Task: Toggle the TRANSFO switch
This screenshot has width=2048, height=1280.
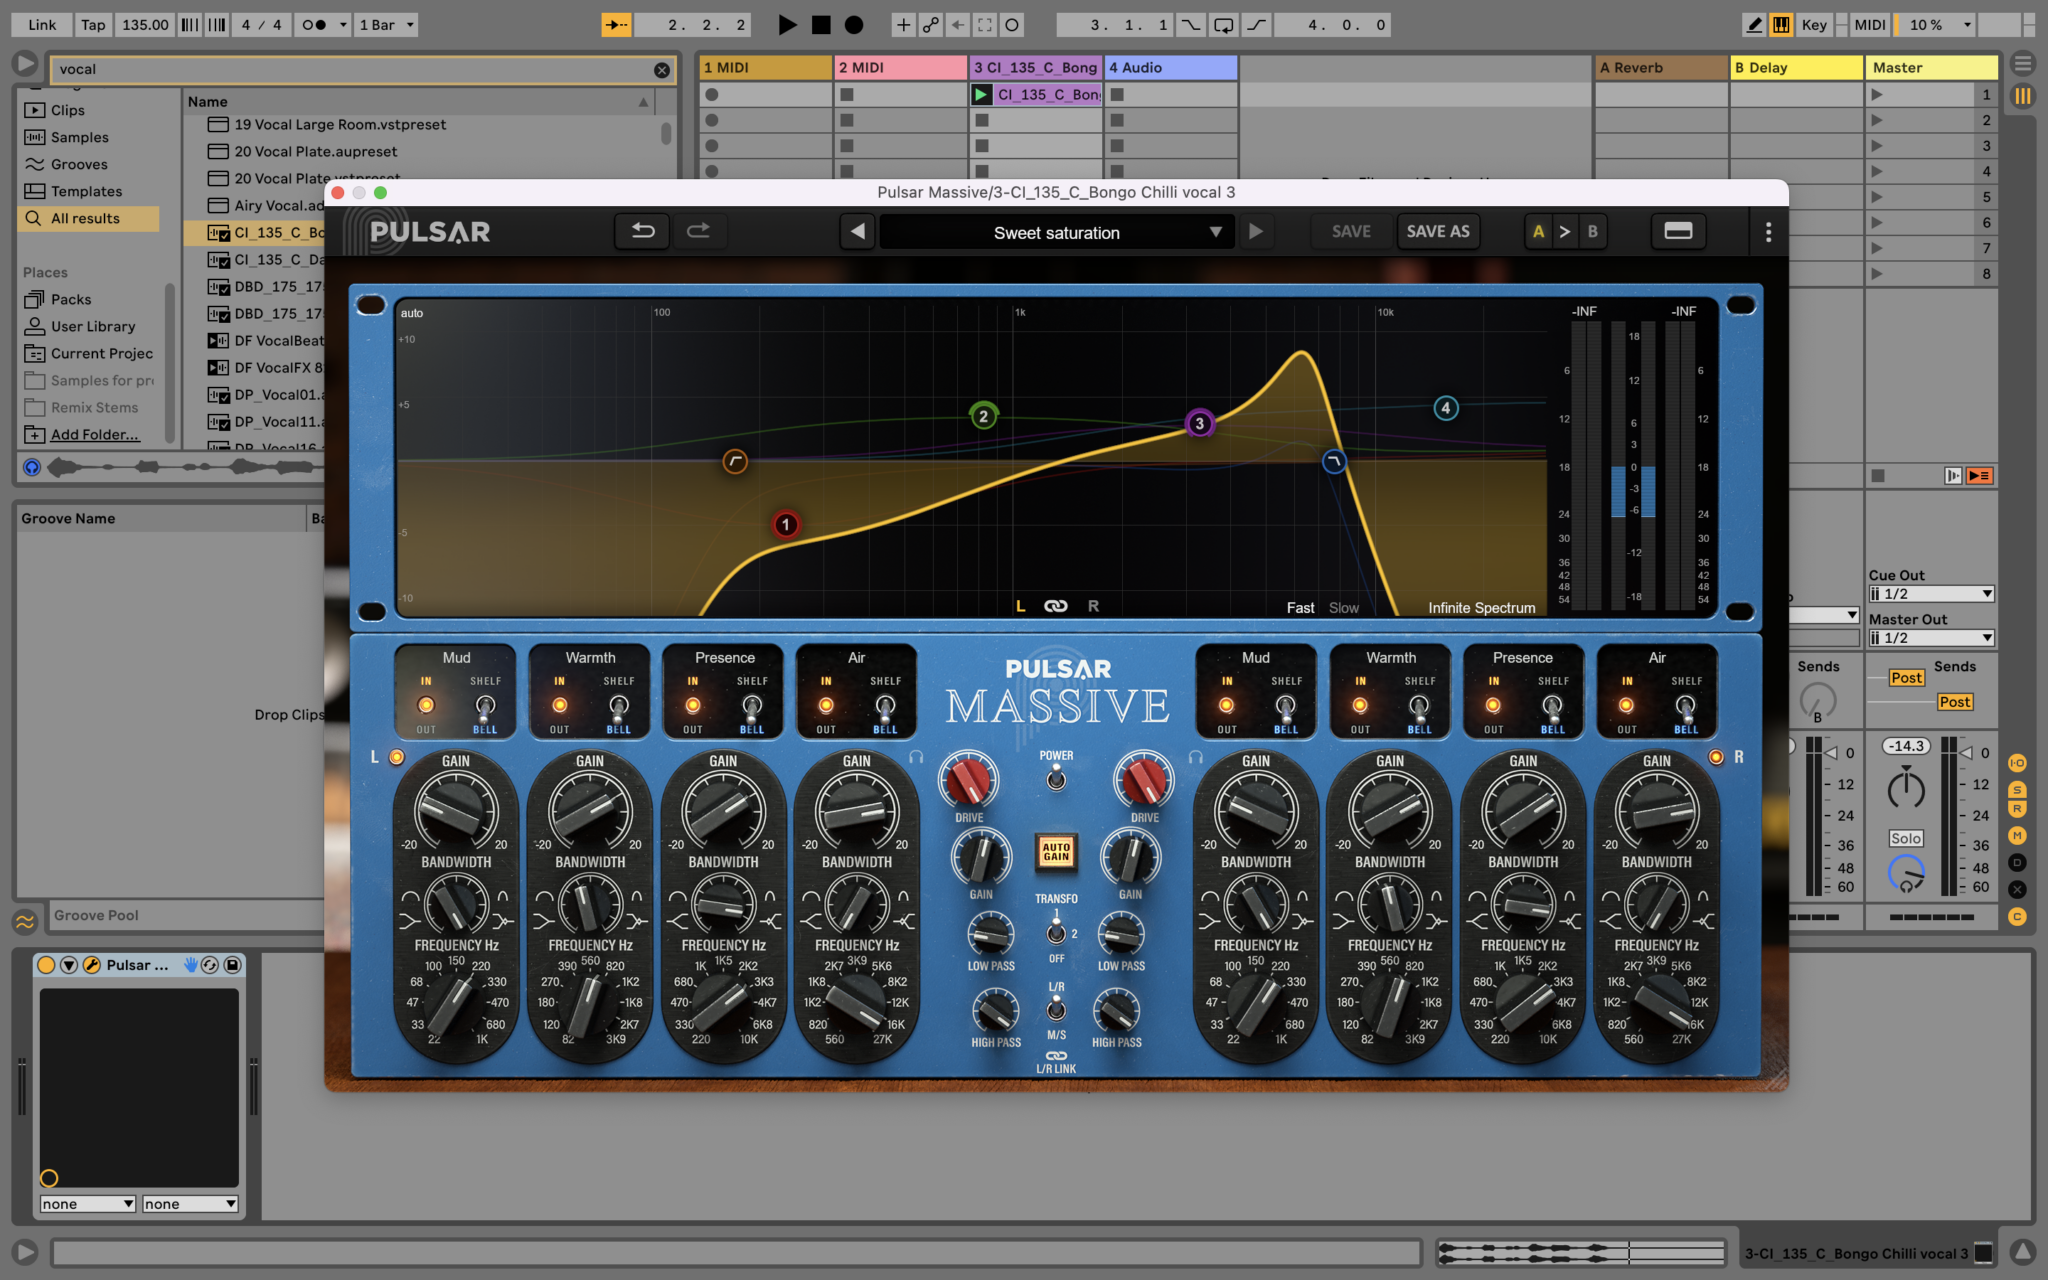Action: (x=1056, y=932)
